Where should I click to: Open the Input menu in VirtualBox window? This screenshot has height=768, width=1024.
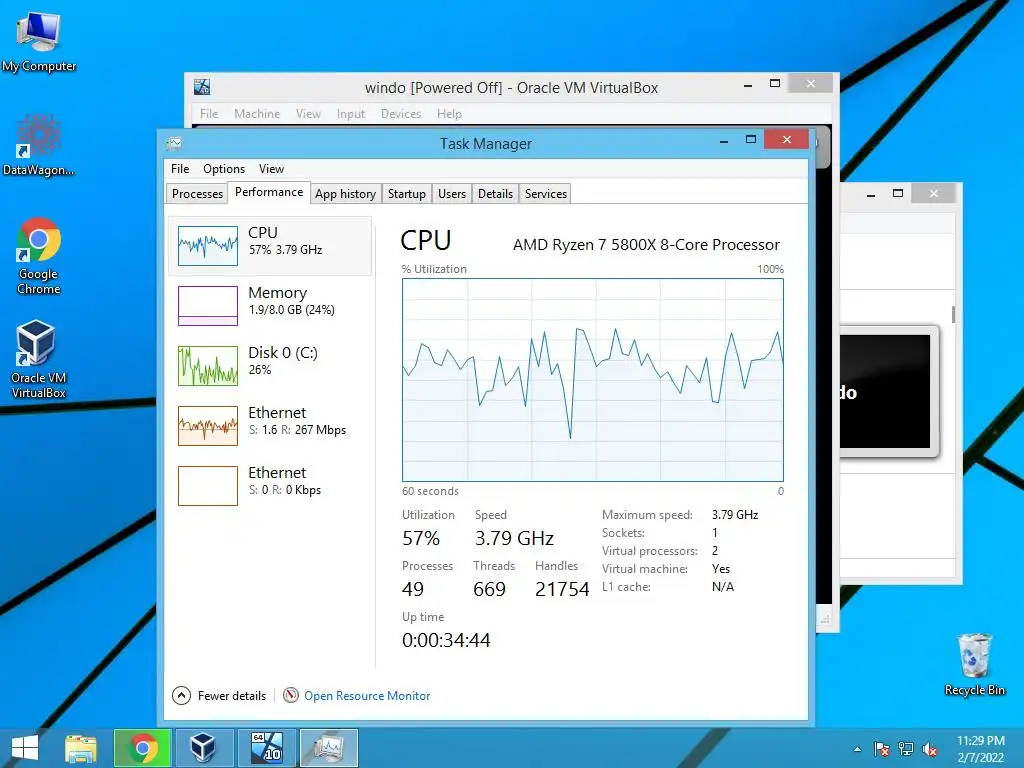351,114
